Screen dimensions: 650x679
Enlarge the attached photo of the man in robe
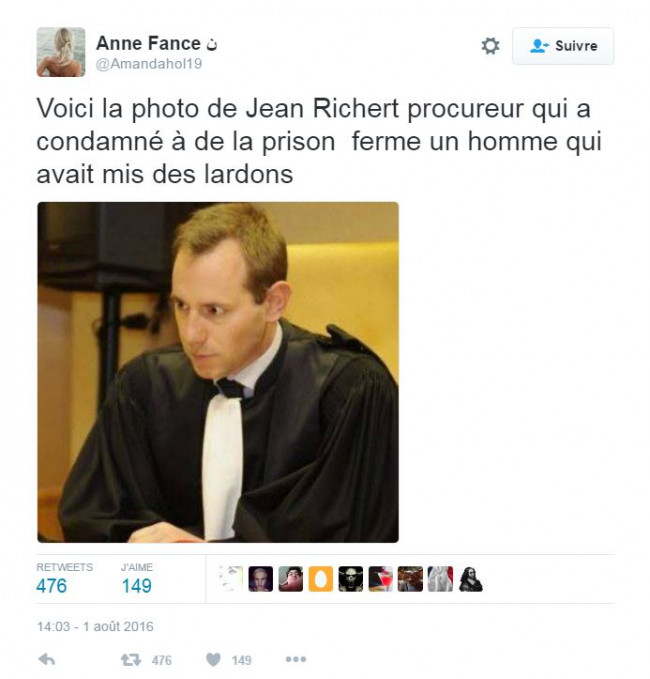pyautogui.click(x=218, y=372)
